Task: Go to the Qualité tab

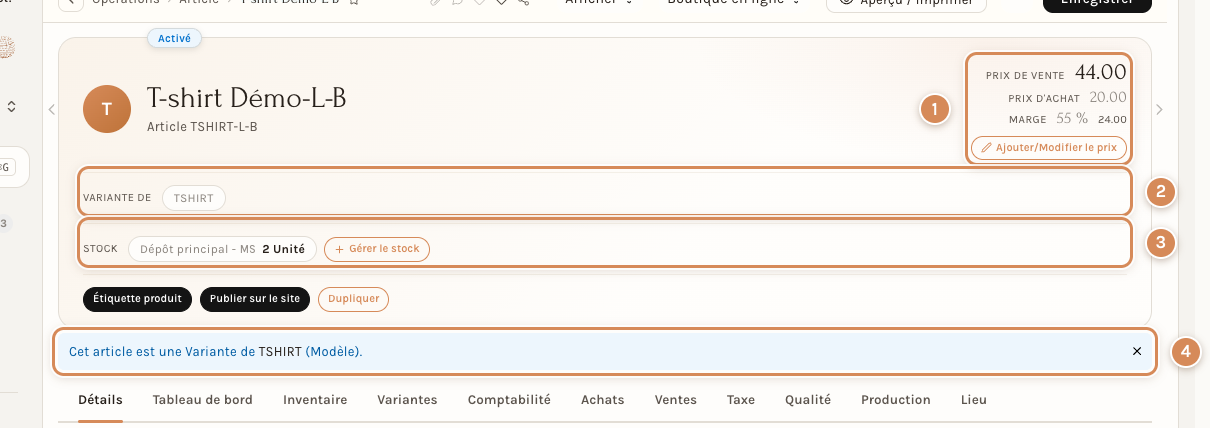Action: [808, 400]
